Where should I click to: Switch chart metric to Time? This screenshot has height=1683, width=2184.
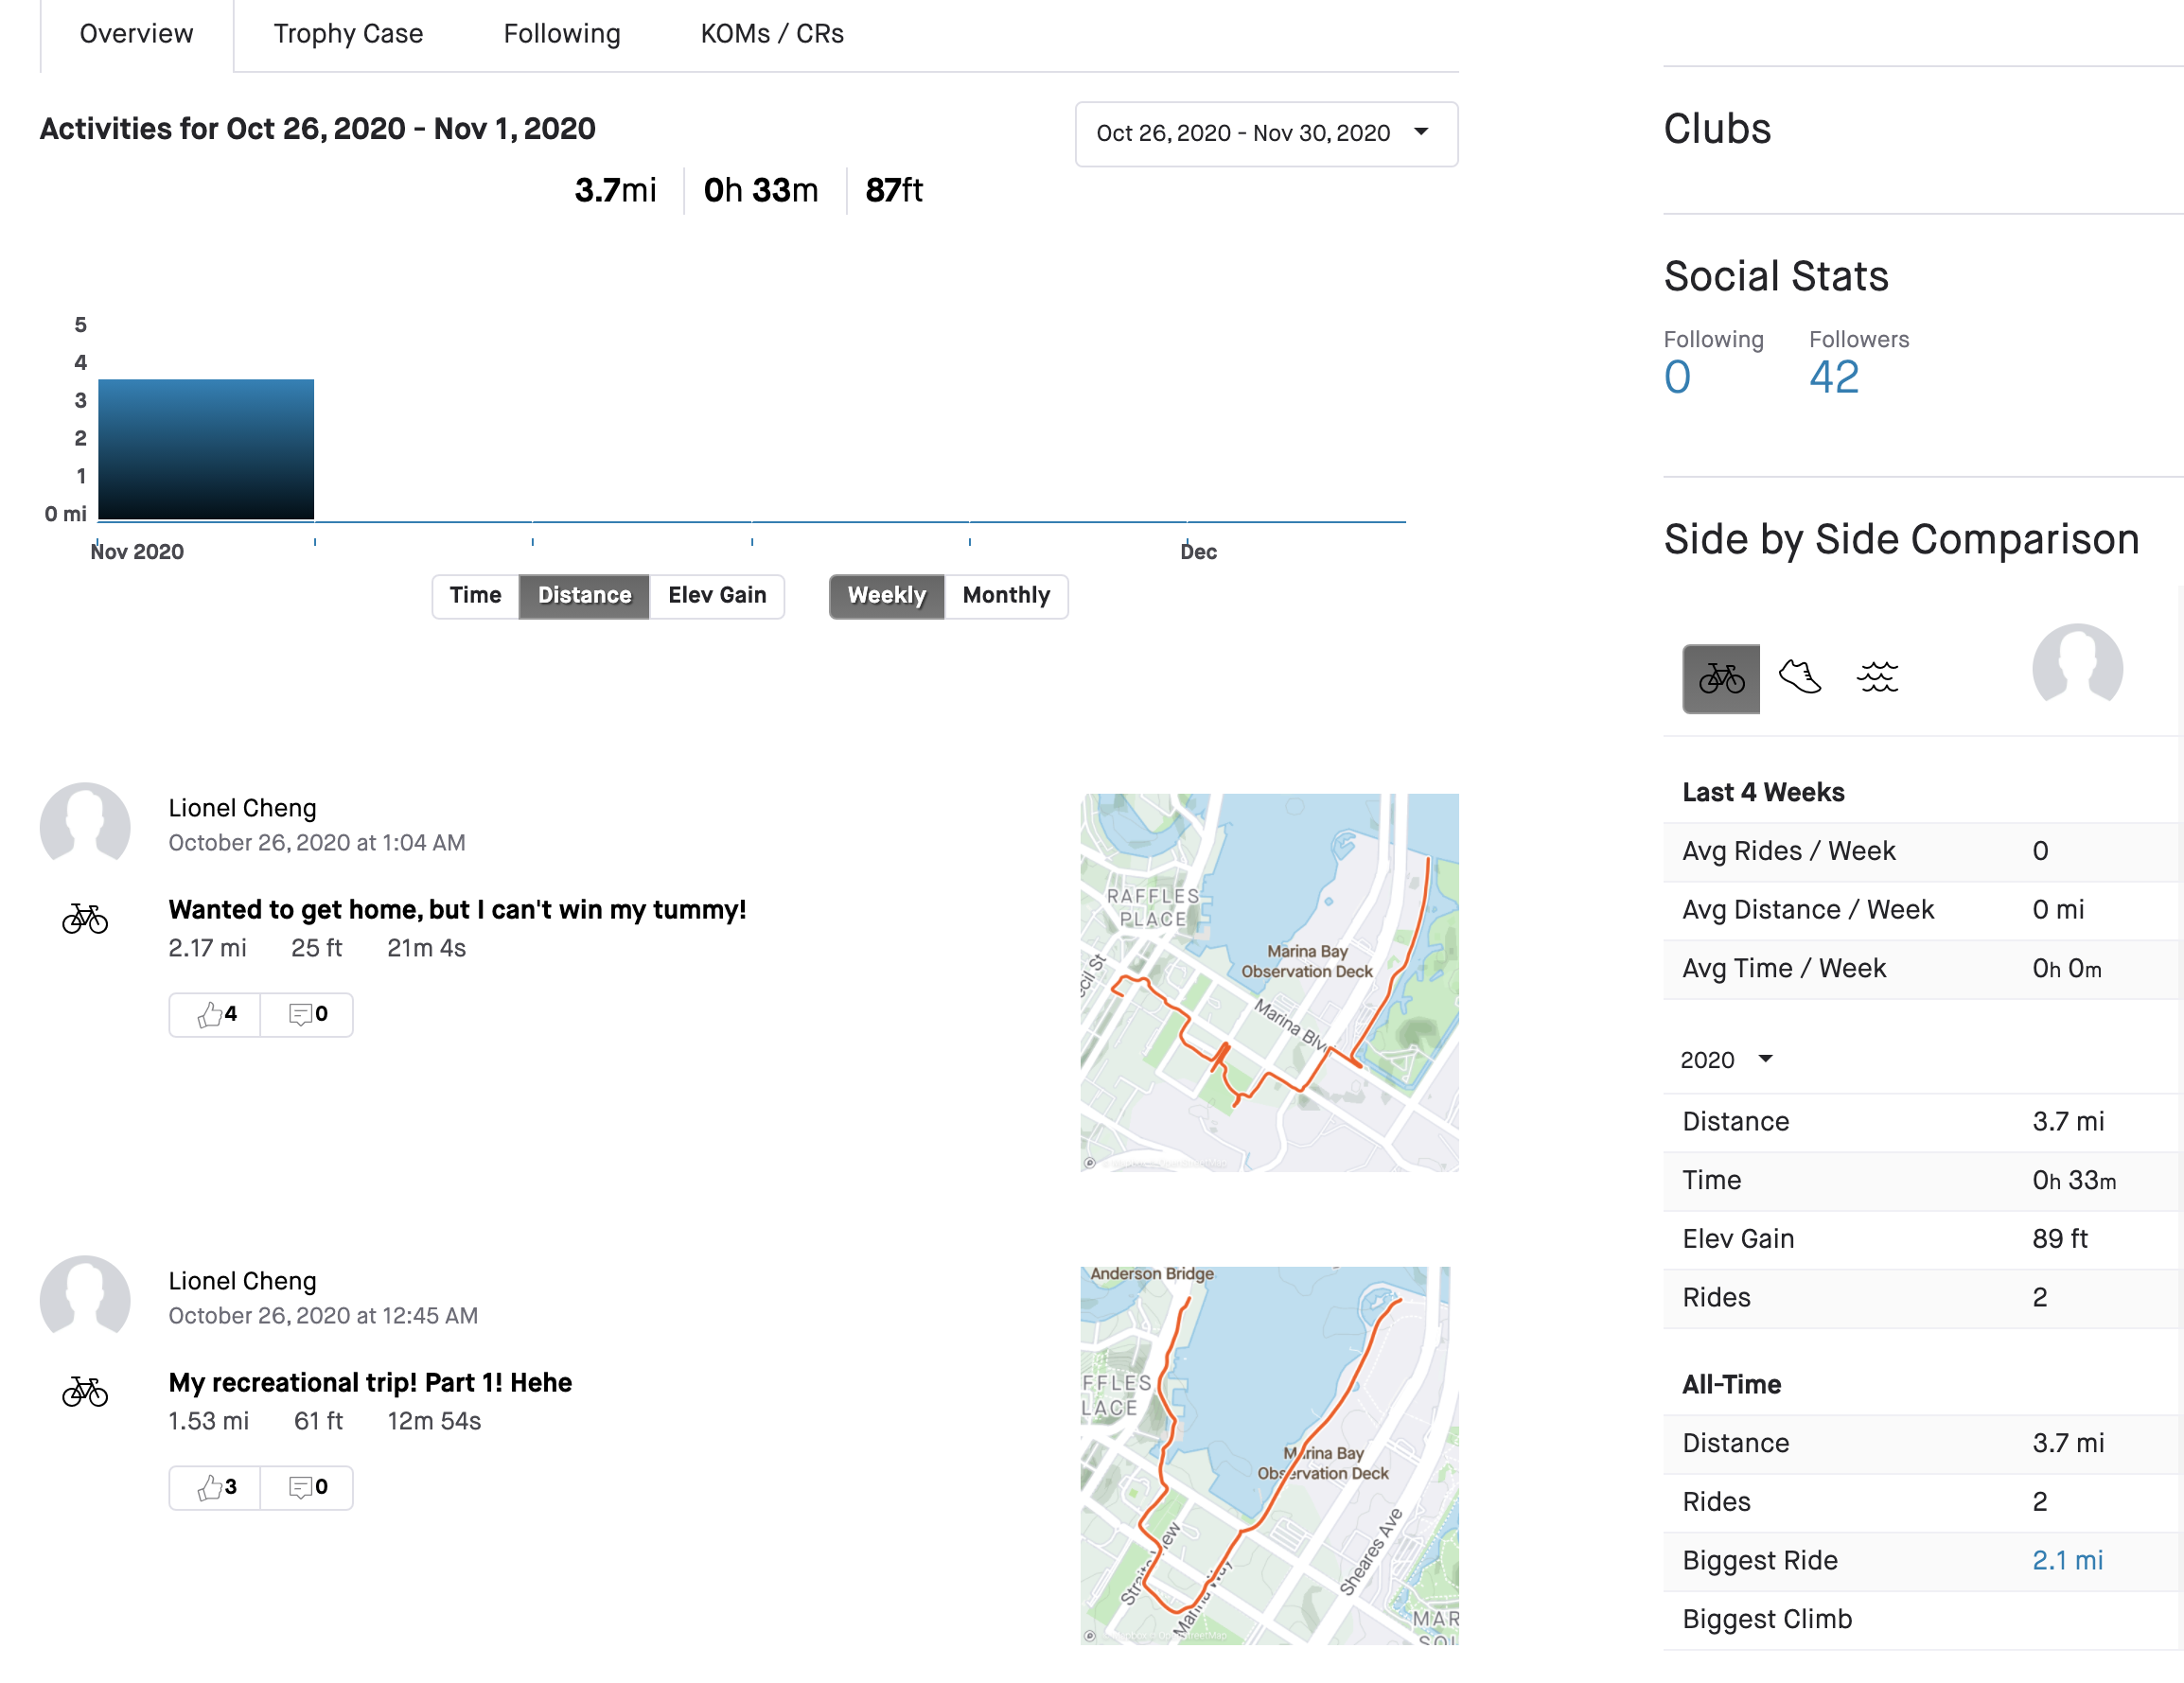point(475,596)
